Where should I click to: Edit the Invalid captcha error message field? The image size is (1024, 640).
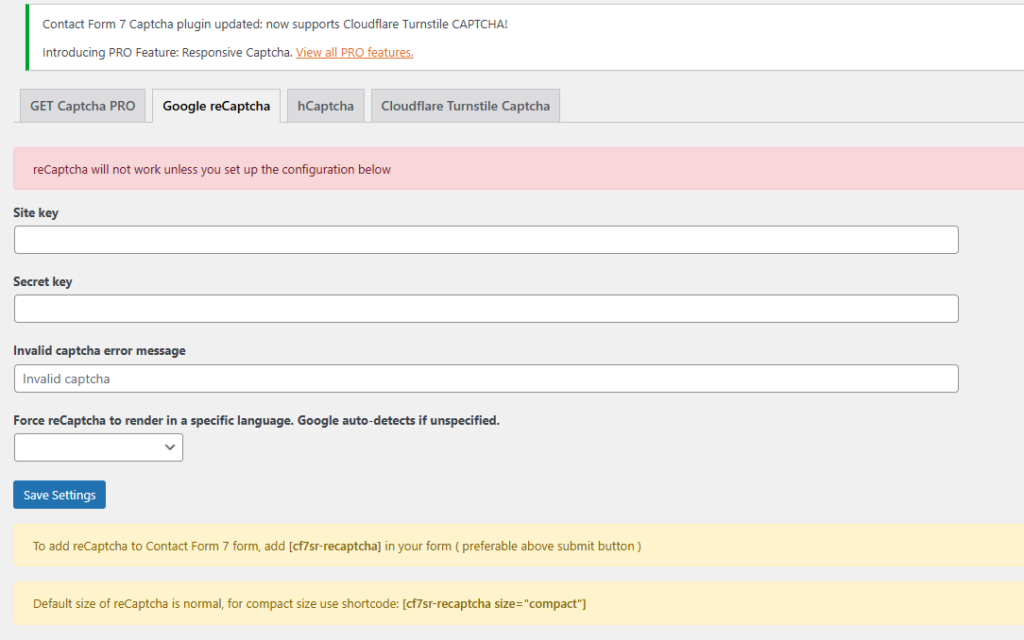(x=486, y=379)
